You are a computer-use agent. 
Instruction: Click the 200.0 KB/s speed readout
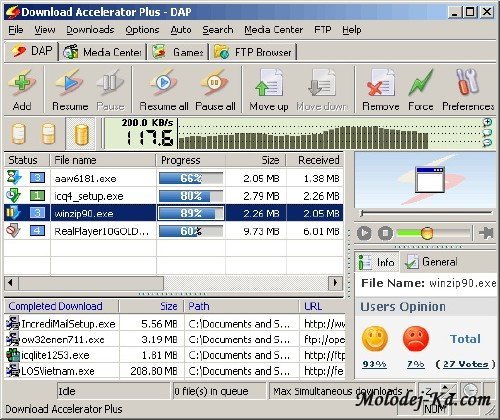pyautogui.click(x=147, y=122)
